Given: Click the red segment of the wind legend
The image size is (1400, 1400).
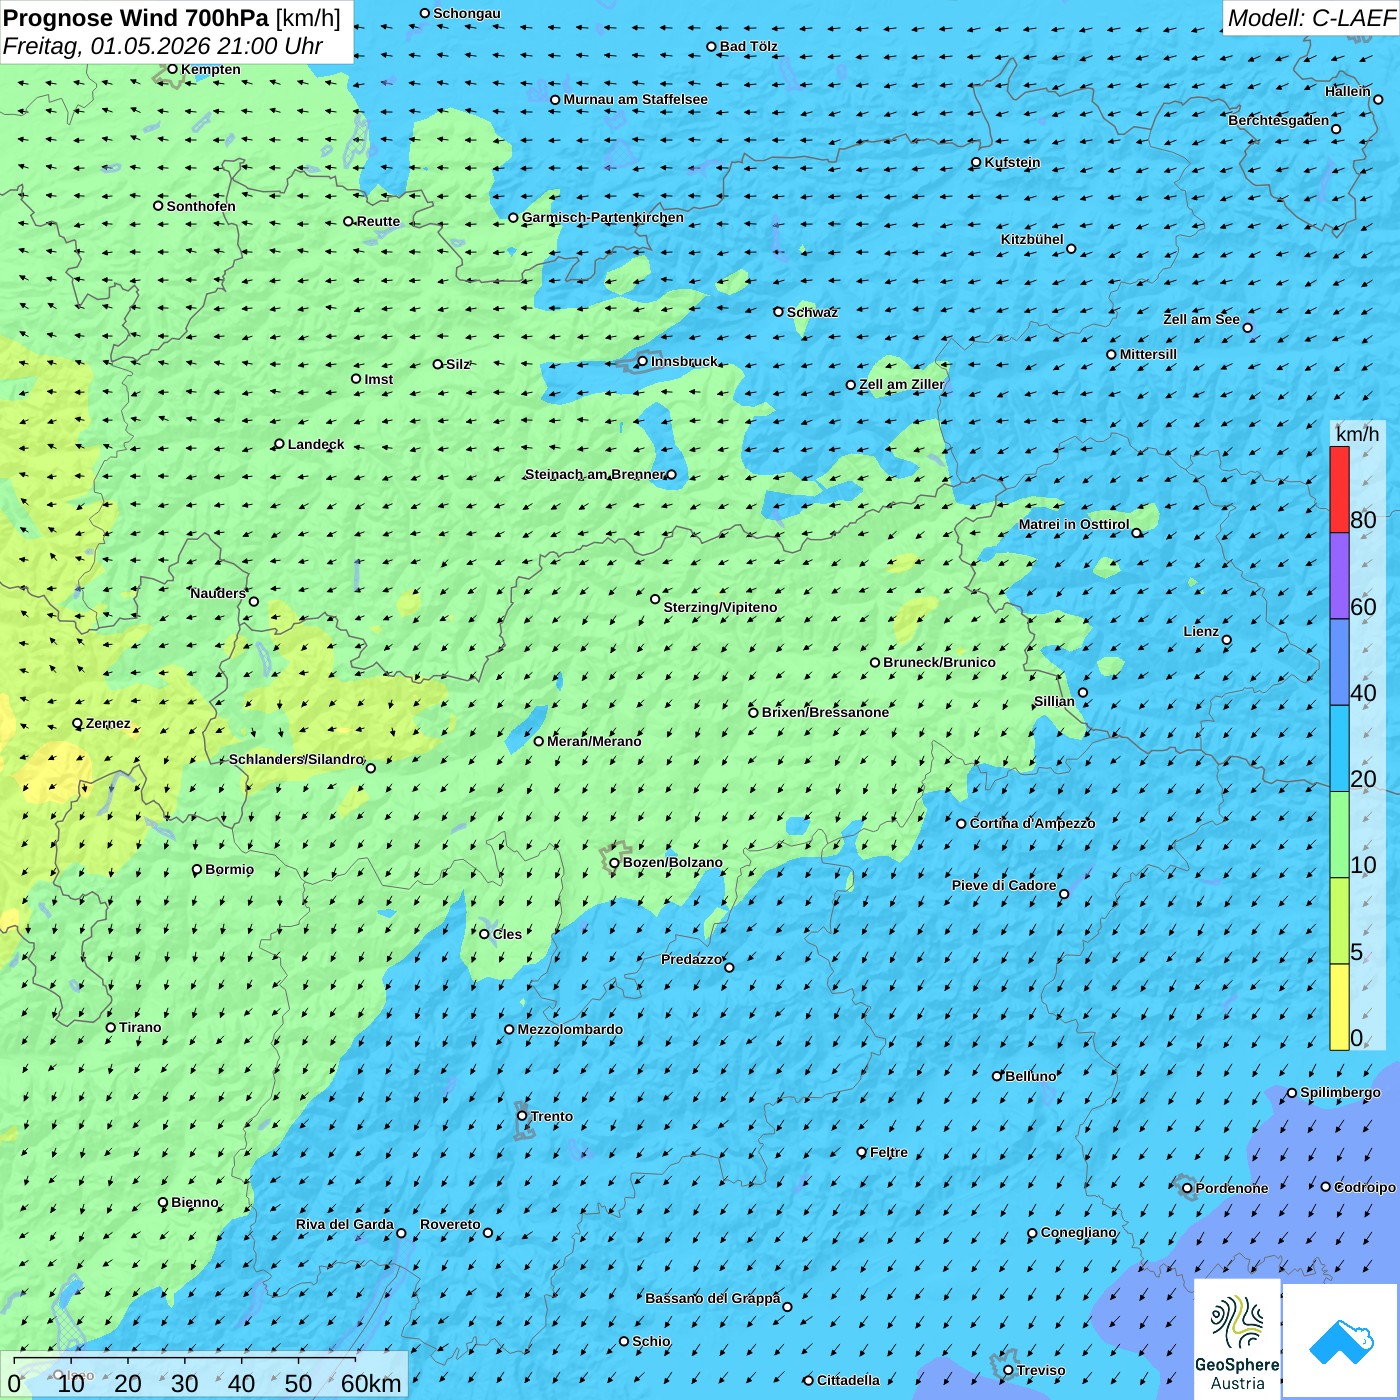Looking at the screenshot, I should pyautogui.click(x=1339, y=489).
